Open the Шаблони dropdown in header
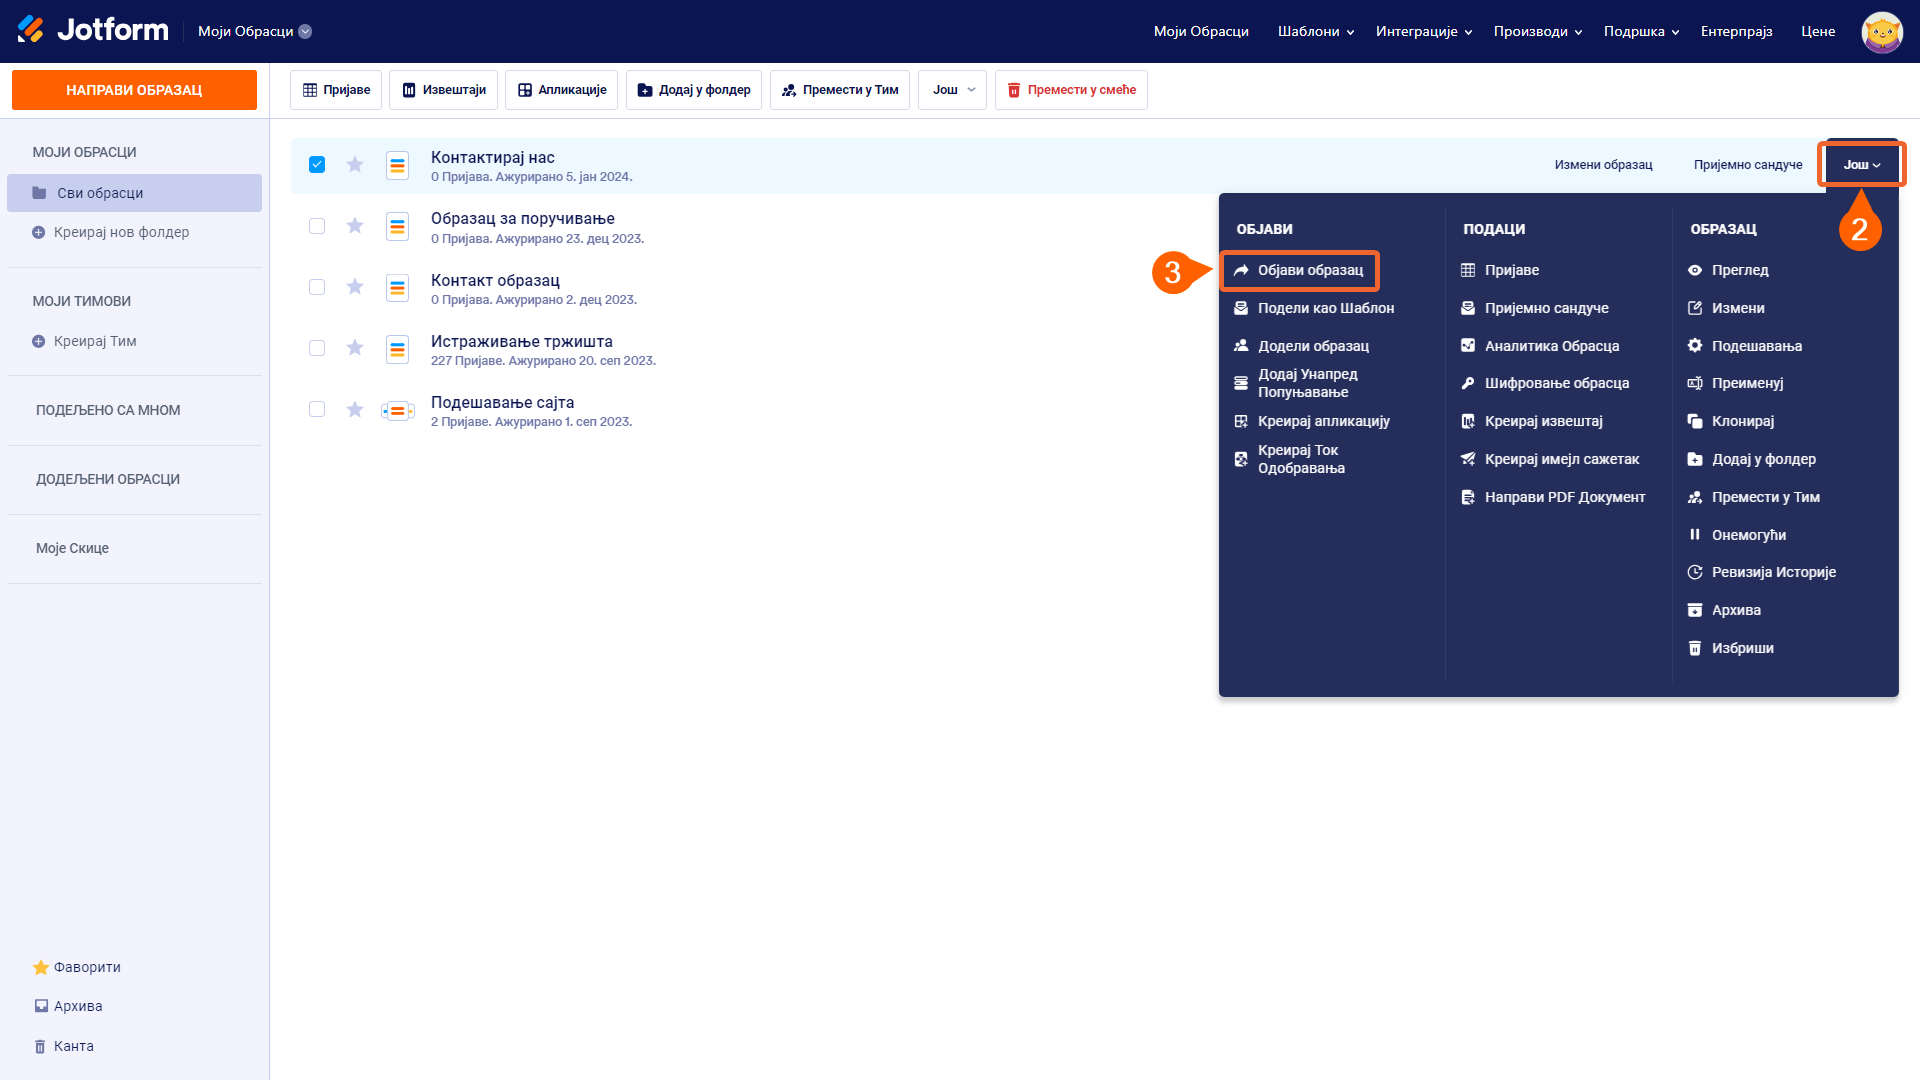Screen dimensions: 1920x1080 [x=1315, y=32]
